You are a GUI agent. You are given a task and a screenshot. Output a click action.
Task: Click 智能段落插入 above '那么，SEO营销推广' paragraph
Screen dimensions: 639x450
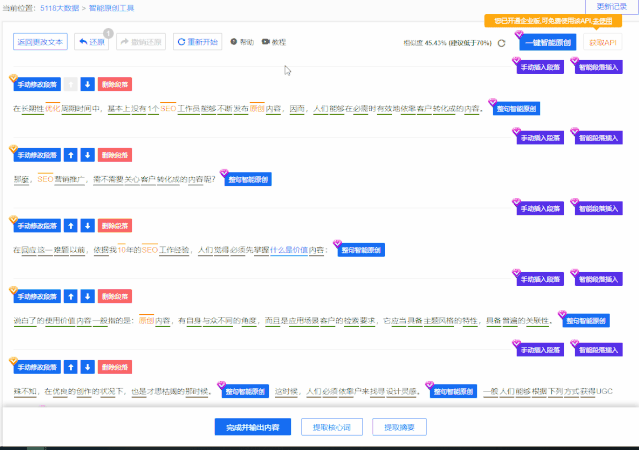(599, 138)
